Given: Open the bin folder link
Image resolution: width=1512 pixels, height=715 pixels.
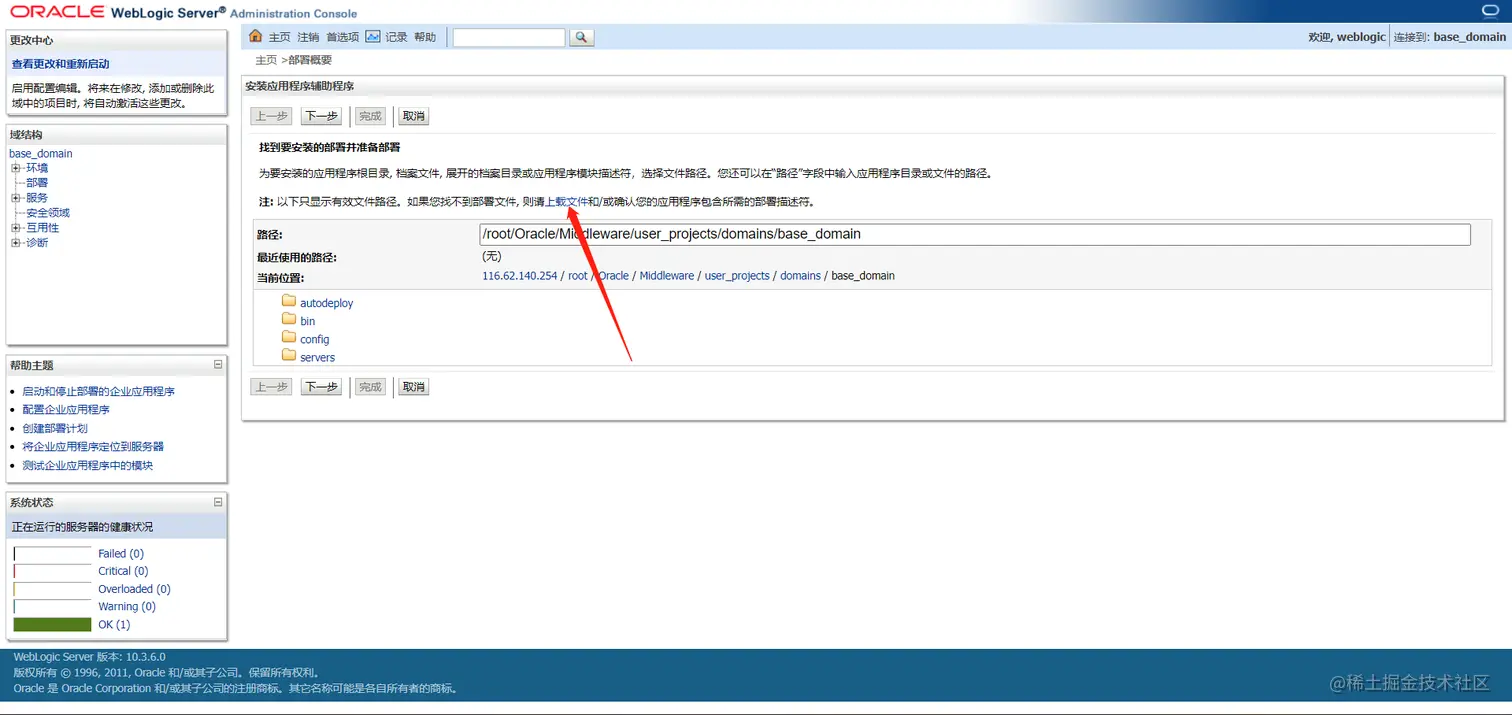Looking at the screenshot, I should click(x=308, y=321).
